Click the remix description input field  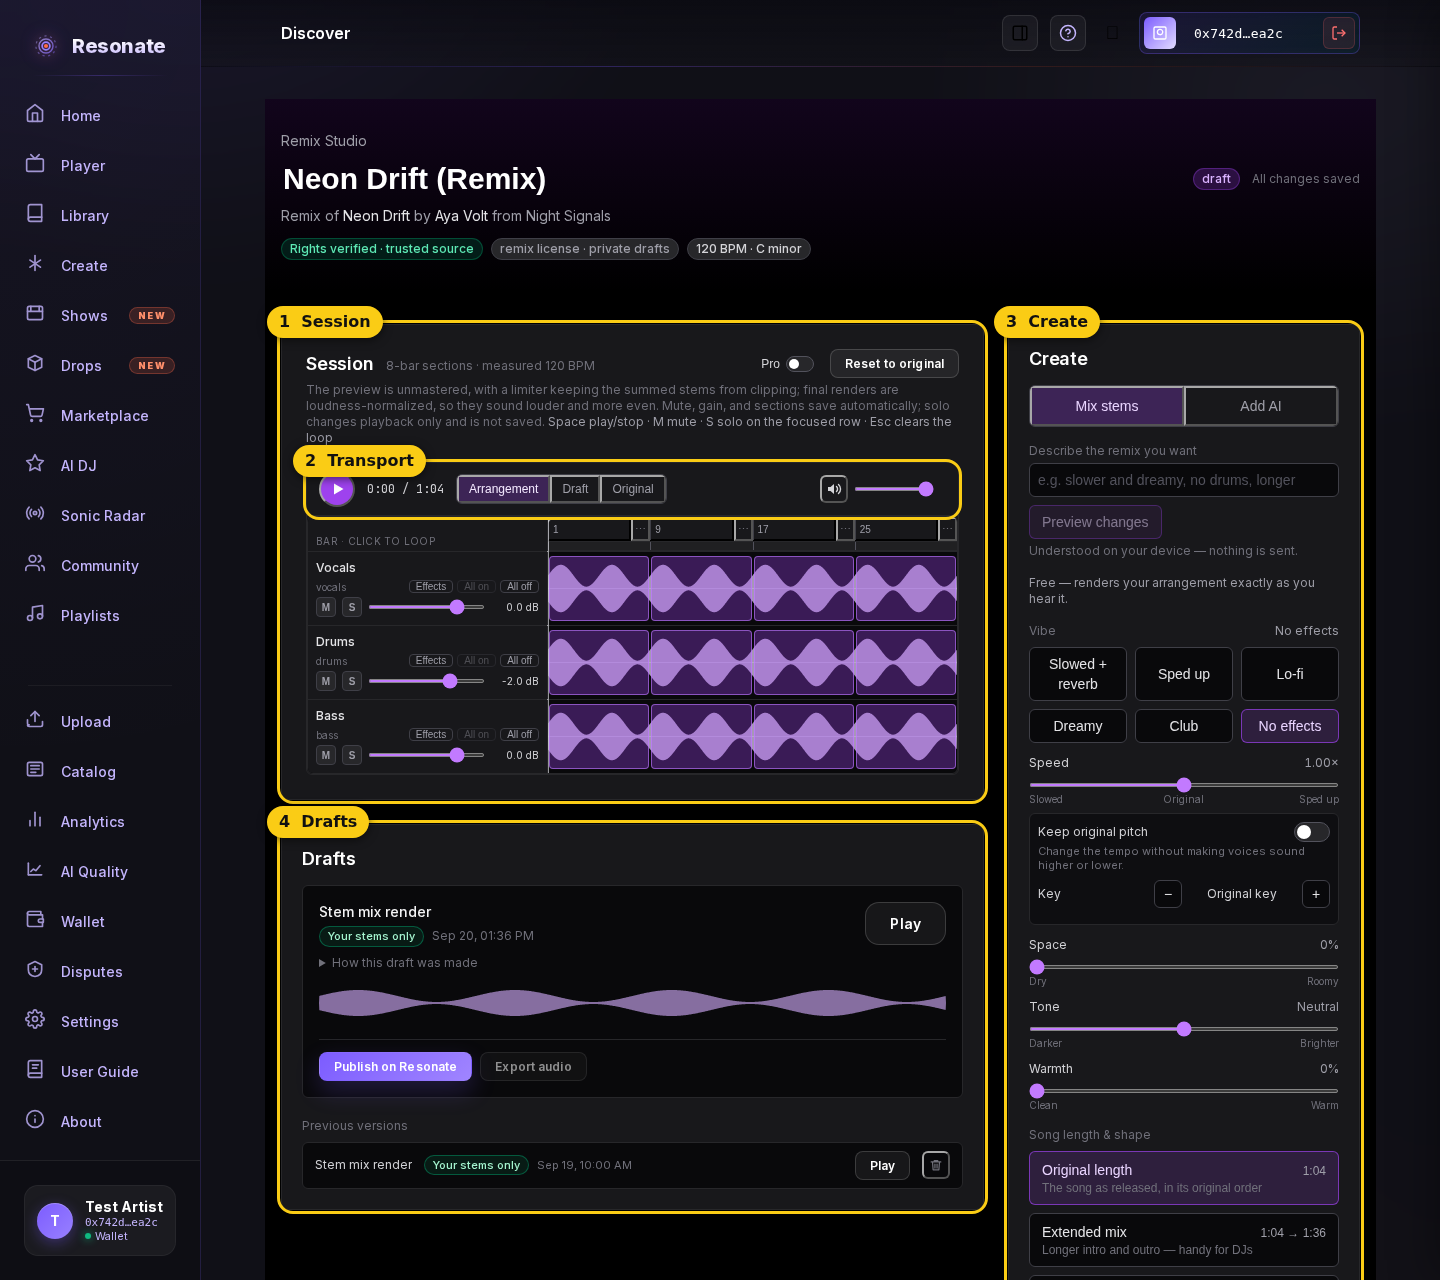pyautogui.click(x=1184, y=480)
